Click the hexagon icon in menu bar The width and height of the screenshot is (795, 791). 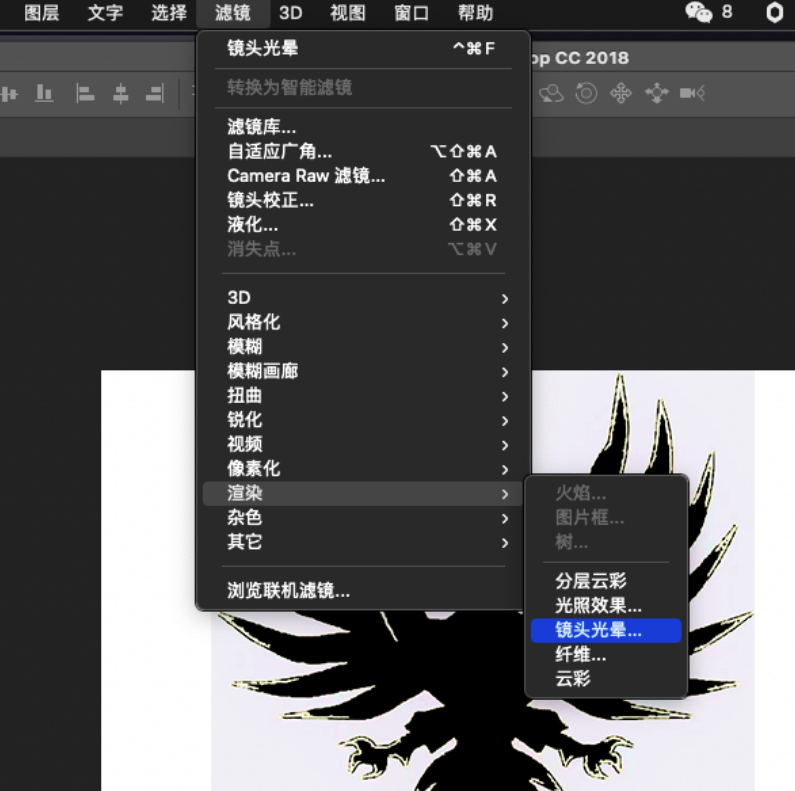click(x=775, y=12)
